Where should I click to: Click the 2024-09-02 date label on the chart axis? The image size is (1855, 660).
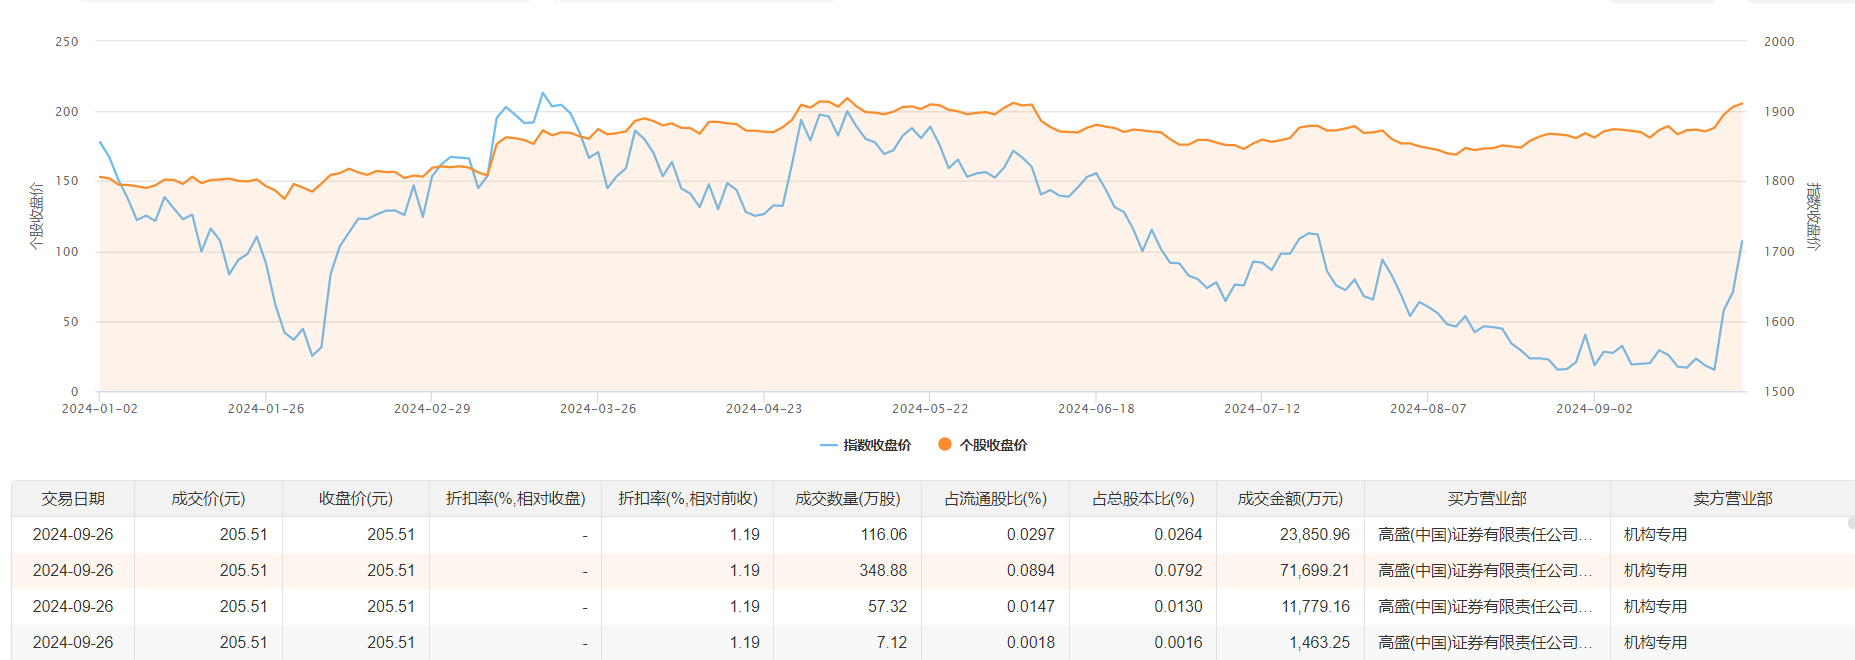[1594, 409]
